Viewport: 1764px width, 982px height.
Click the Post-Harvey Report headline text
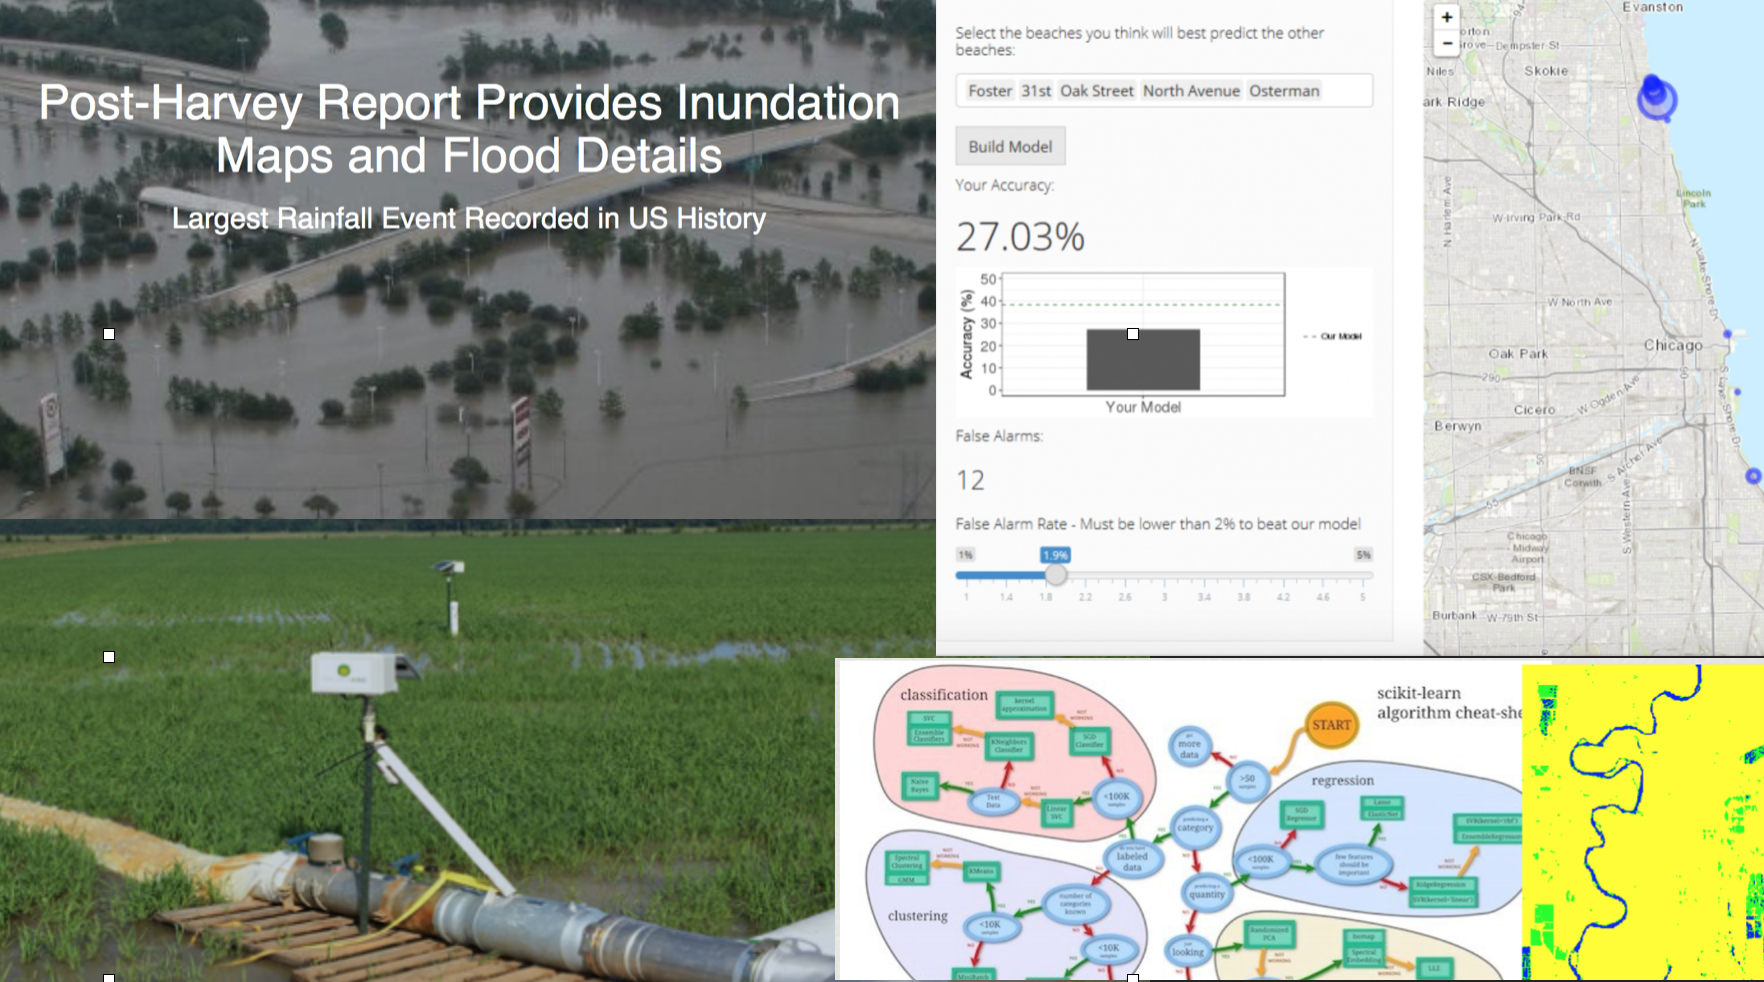[469, 129]
